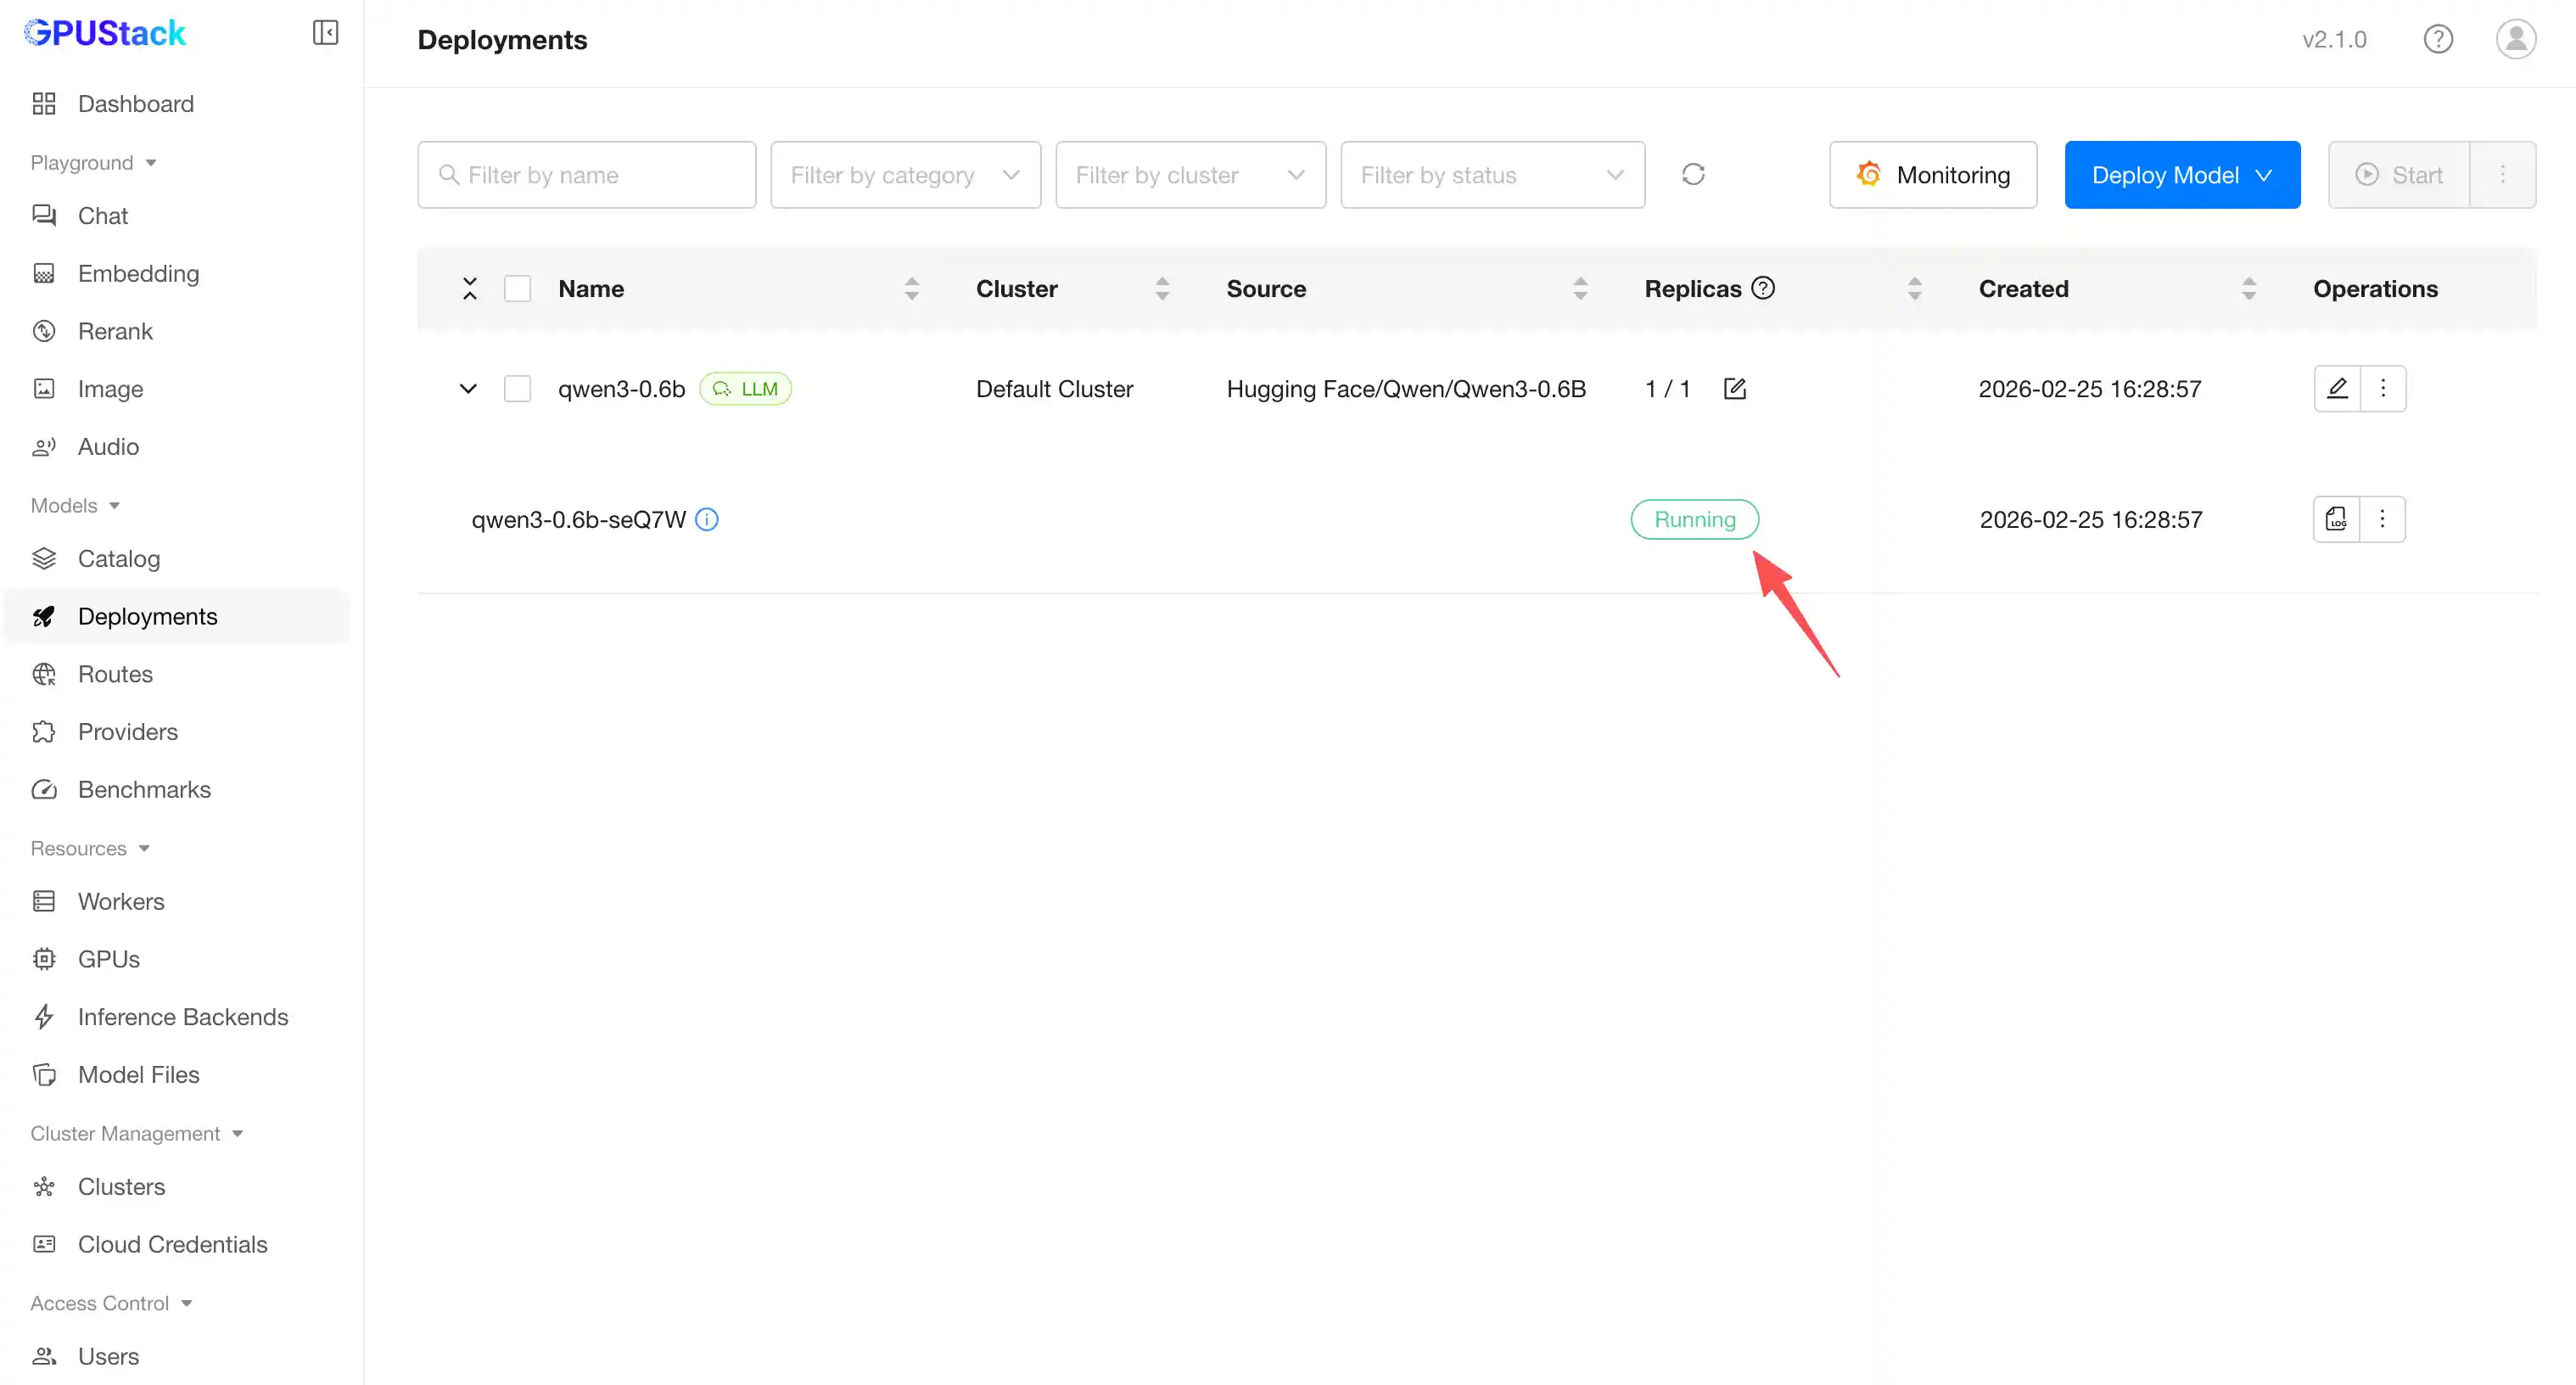Image resolution: width=2576 pixels, height=1385 pixels.
Task: Open the help question mark icon
Action: pos(2438,39)
